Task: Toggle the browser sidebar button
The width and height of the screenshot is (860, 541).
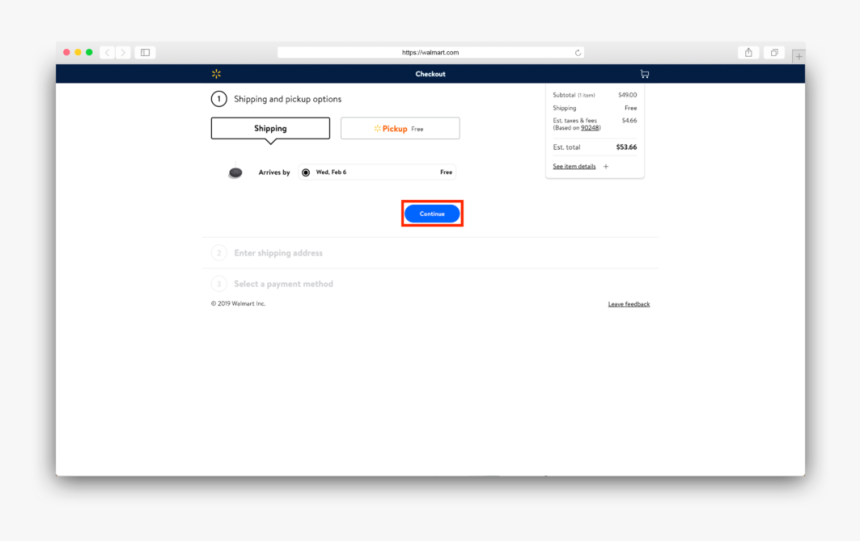Action: (145, 53)
